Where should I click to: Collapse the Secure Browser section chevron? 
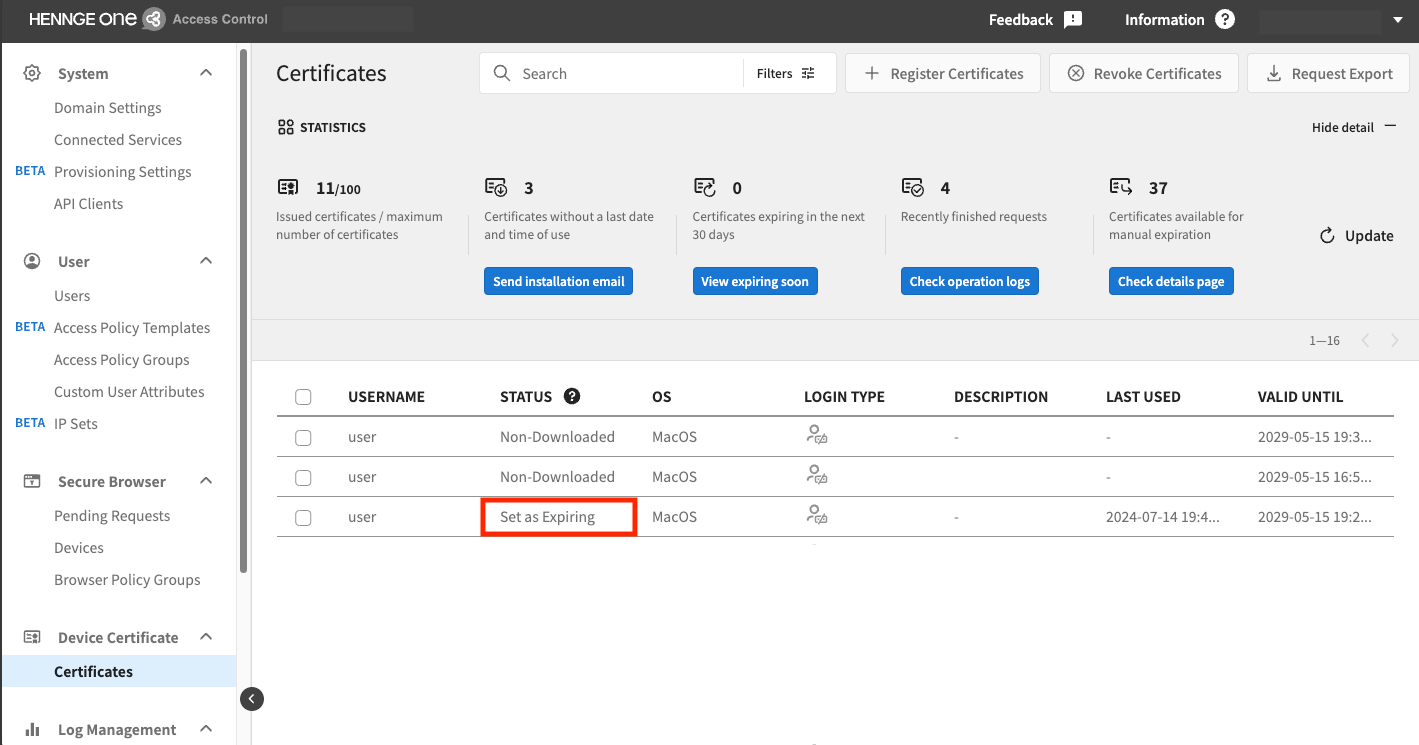[206, 481]
